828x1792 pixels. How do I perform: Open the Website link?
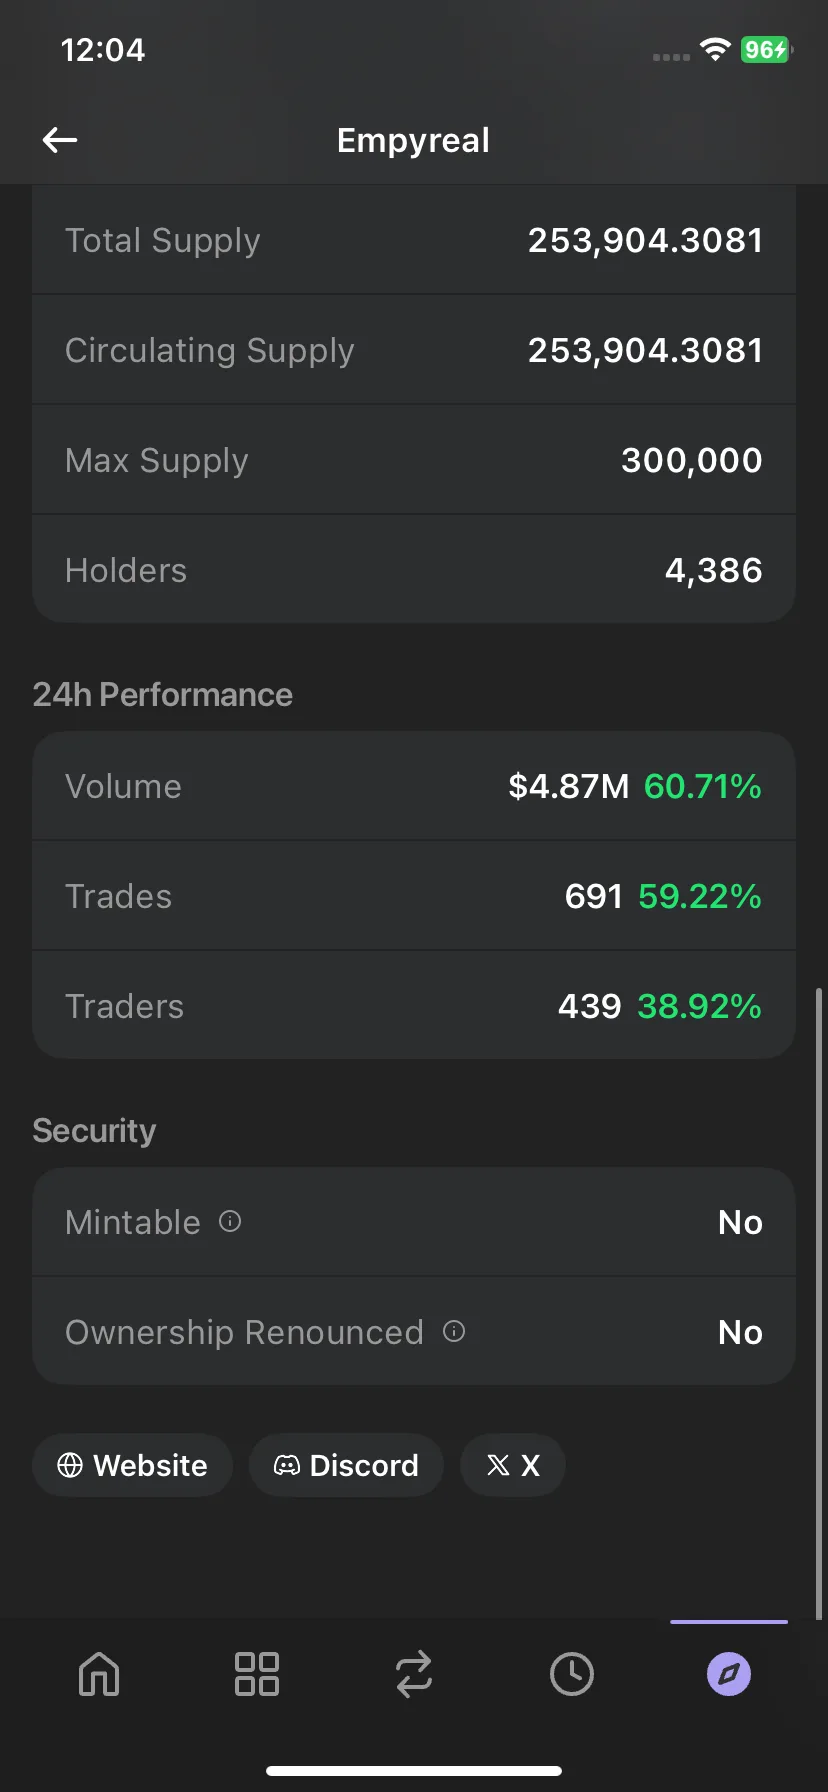(x=132, y=1465)
